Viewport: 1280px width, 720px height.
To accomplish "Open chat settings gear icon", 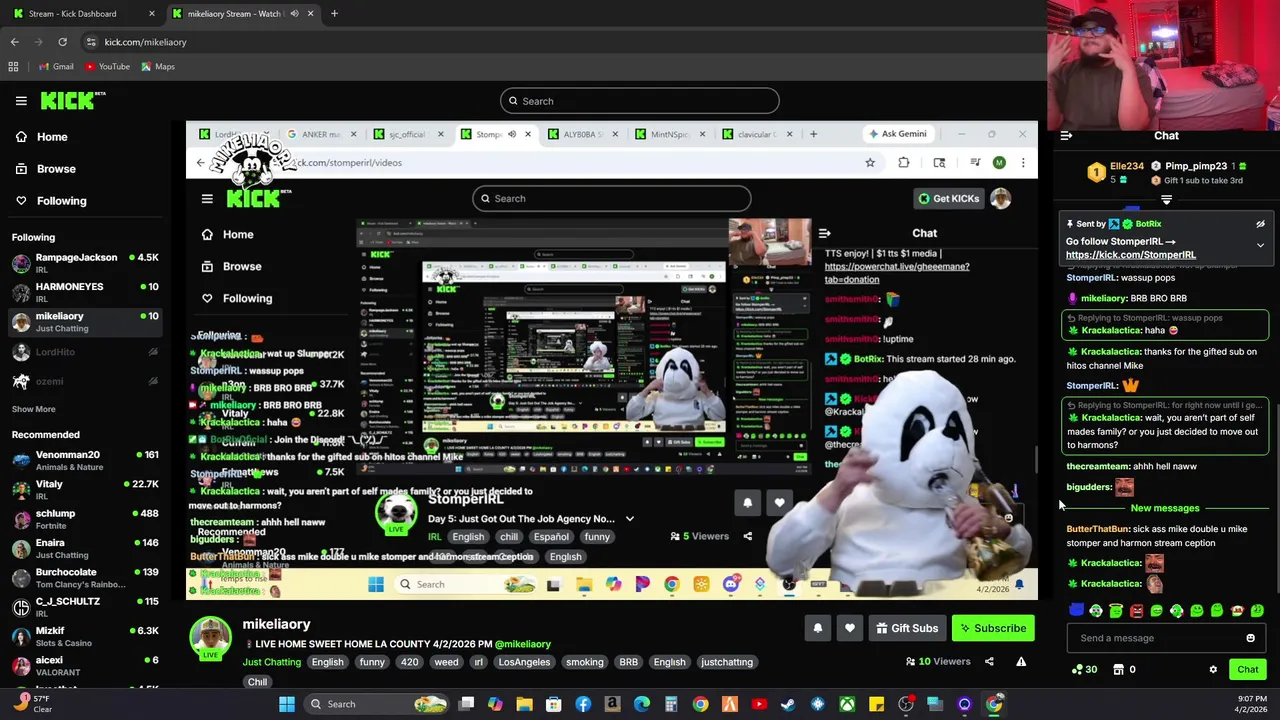I will [x=1213, y=670].
